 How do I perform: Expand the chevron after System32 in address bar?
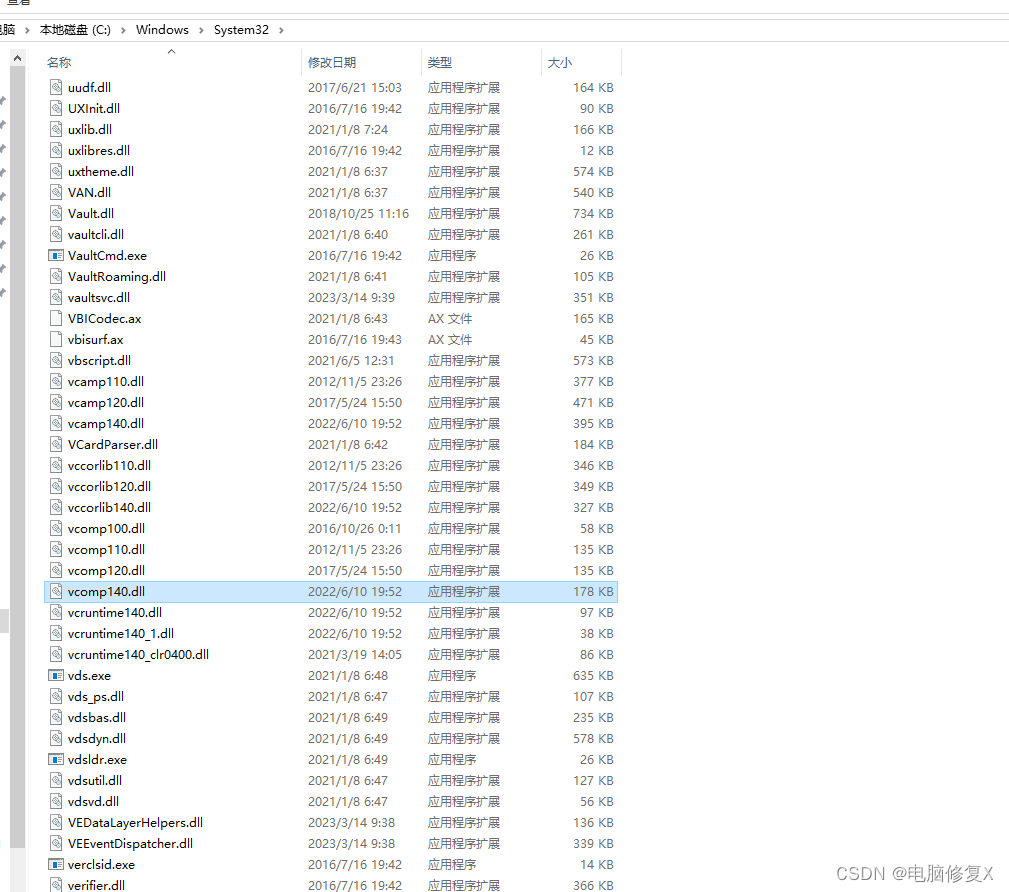click(x=281, y=30)
